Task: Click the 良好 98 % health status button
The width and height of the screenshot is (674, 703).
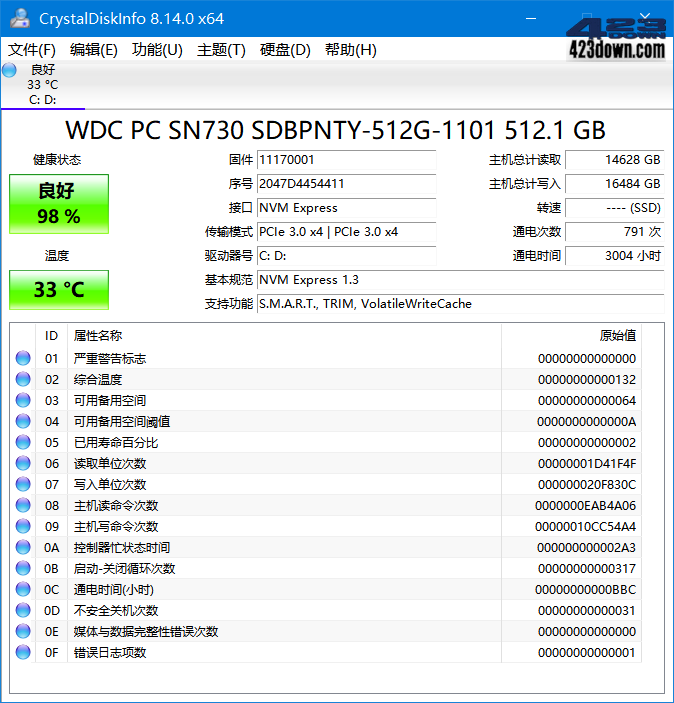Action: click(59, 204)
